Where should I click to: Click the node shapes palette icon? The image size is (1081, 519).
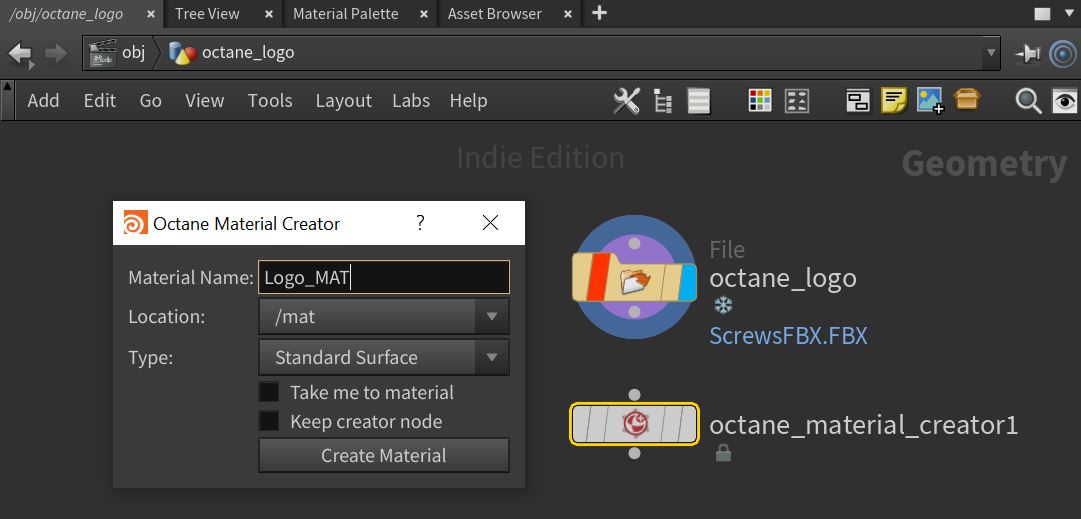pyautogui.click(x=797, y=101)
